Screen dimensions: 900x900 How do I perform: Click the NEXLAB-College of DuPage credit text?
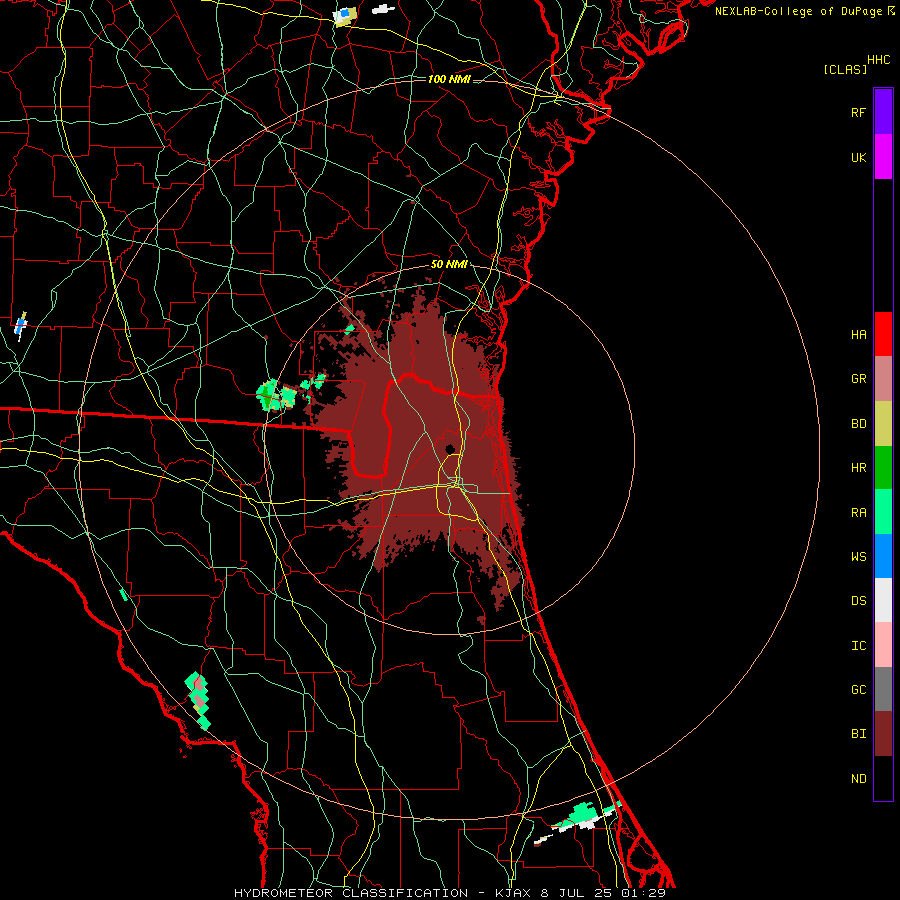coord(798,11)
